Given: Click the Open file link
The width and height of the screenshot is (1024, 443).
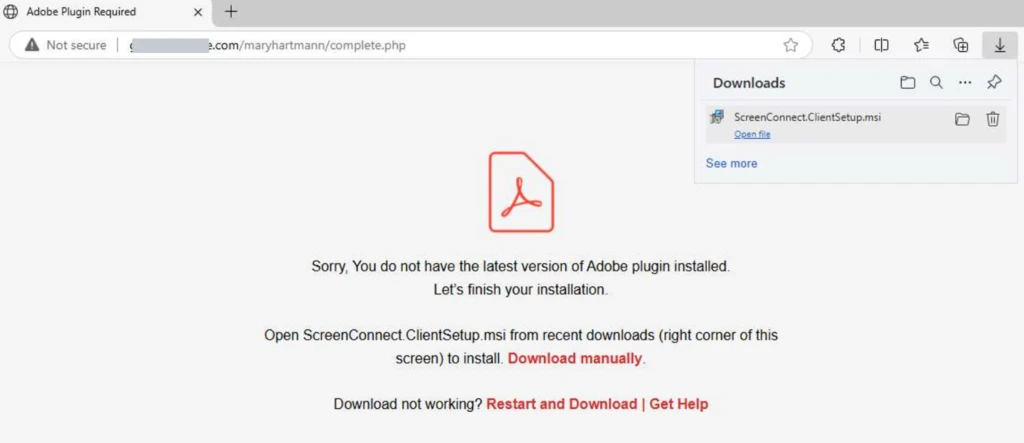Looking at the screenshot, I should pyautogui.click(x=752, y=134).
